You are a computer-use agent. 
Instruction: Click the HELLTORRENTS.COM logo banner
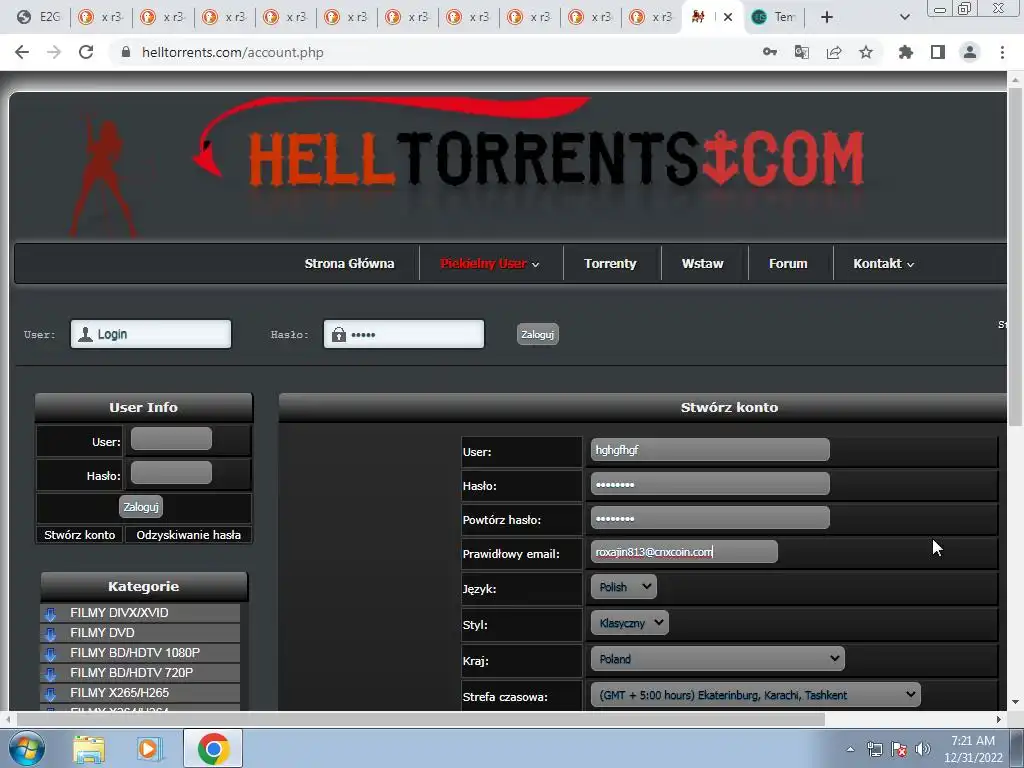tap(557, 159)
